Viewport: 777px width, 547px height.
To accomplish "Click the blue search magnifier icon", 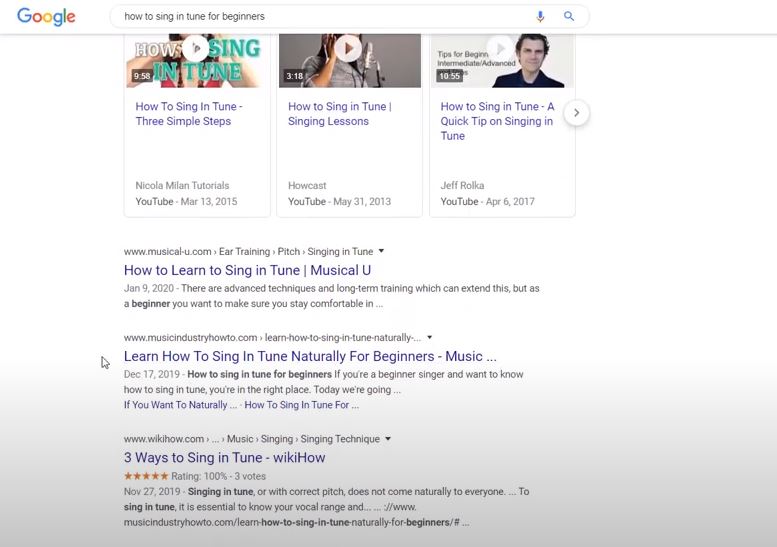I will 569,16.
